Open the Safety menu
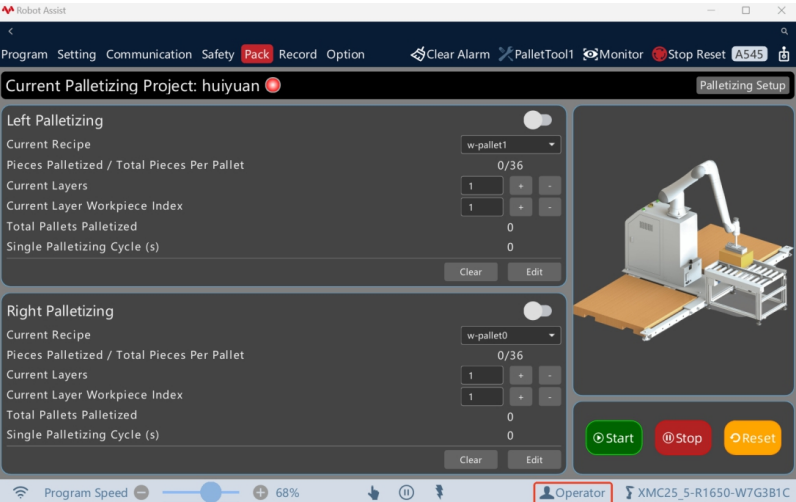The width and height of the screenshot is (796, 502). tap(218, 54)
